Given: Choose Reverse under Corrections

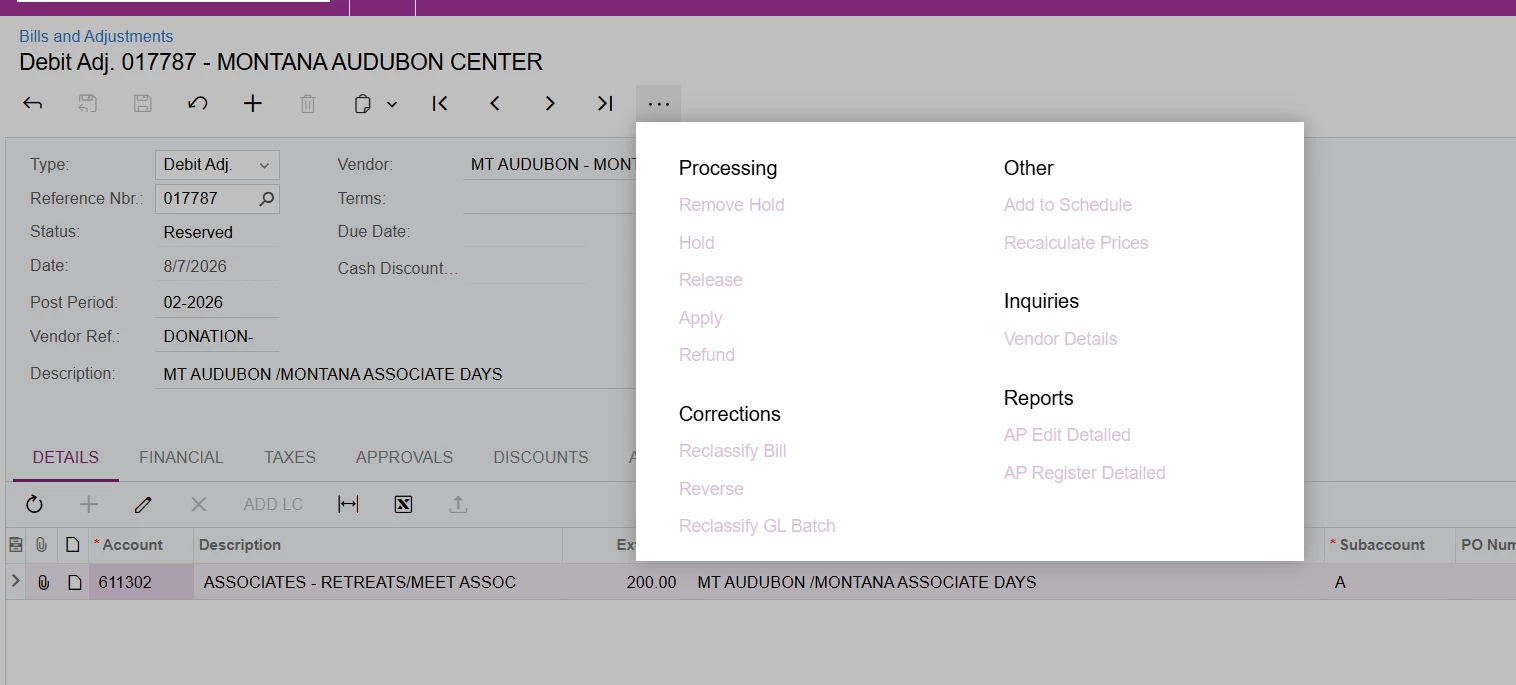Looking at the screenshot, I should (711, 489).
